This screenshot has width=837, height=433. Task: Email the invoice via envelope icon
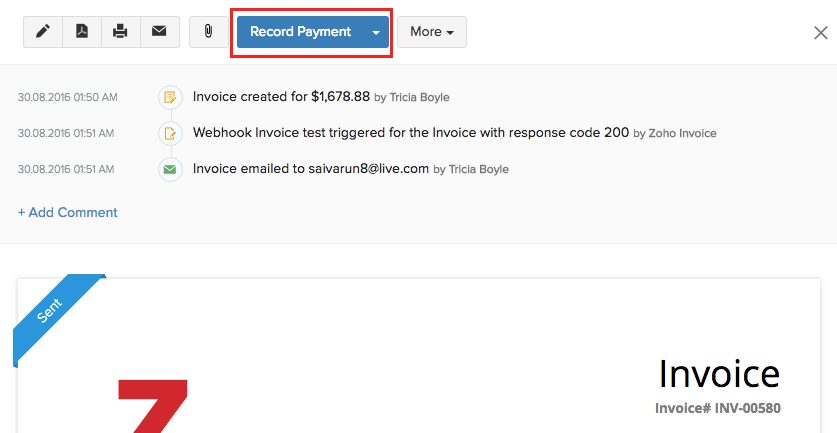(x=159, y=31)
